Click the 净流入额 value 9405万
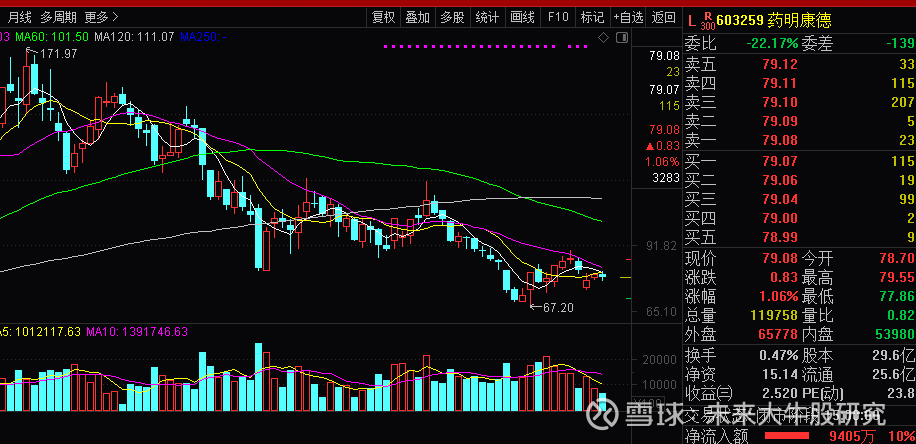The width and height of the screenshot is (916, 444). tap(852, 435)
